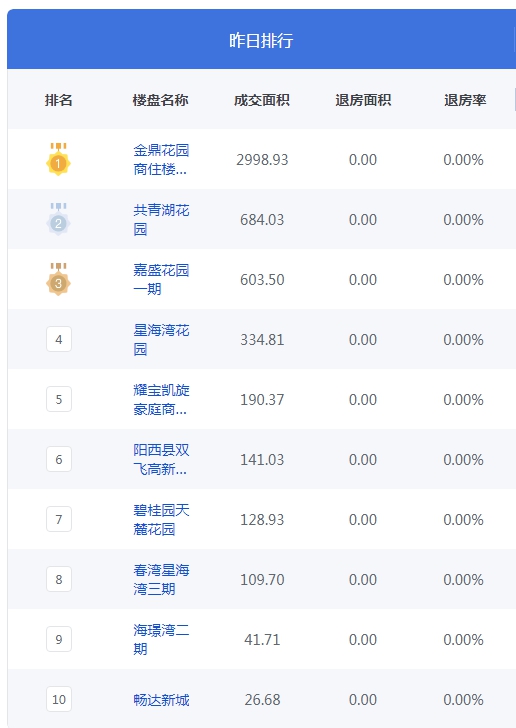Click the 成交面积 column header

[x=262, y=100]
